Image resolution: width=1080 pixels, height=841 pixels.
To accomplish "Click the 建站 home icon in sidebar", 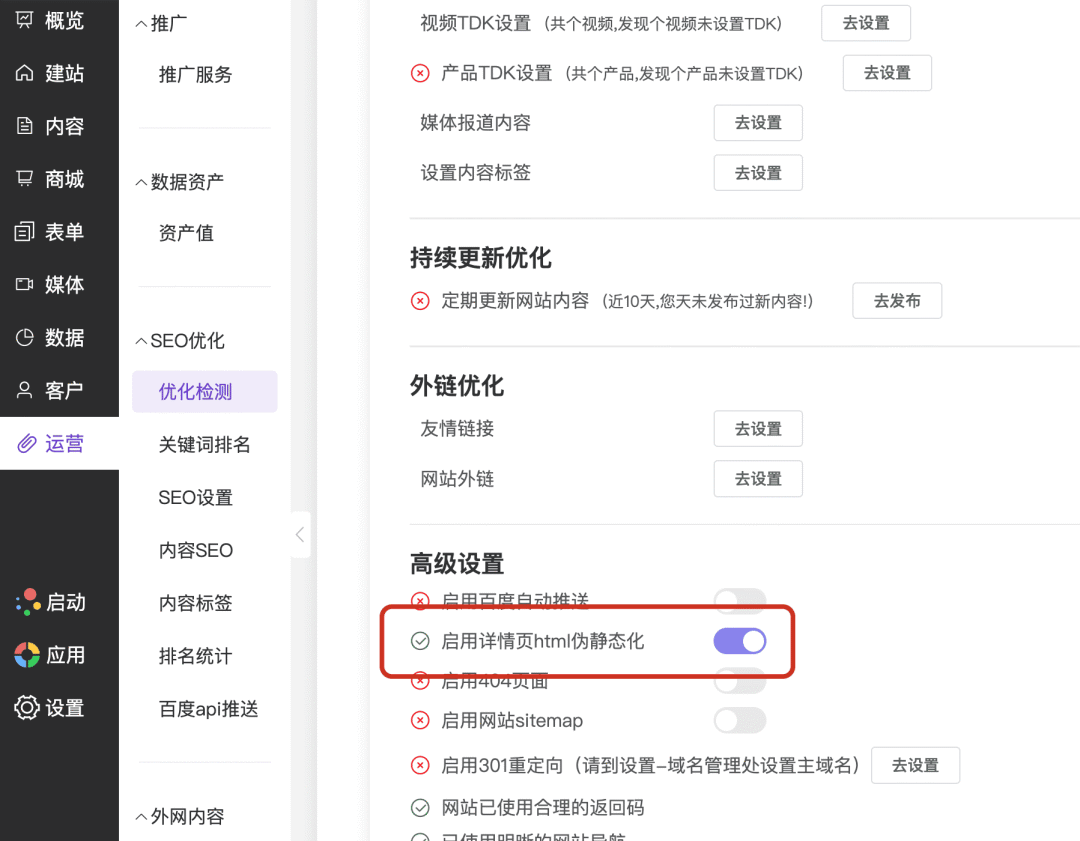I will click(25, 73).
